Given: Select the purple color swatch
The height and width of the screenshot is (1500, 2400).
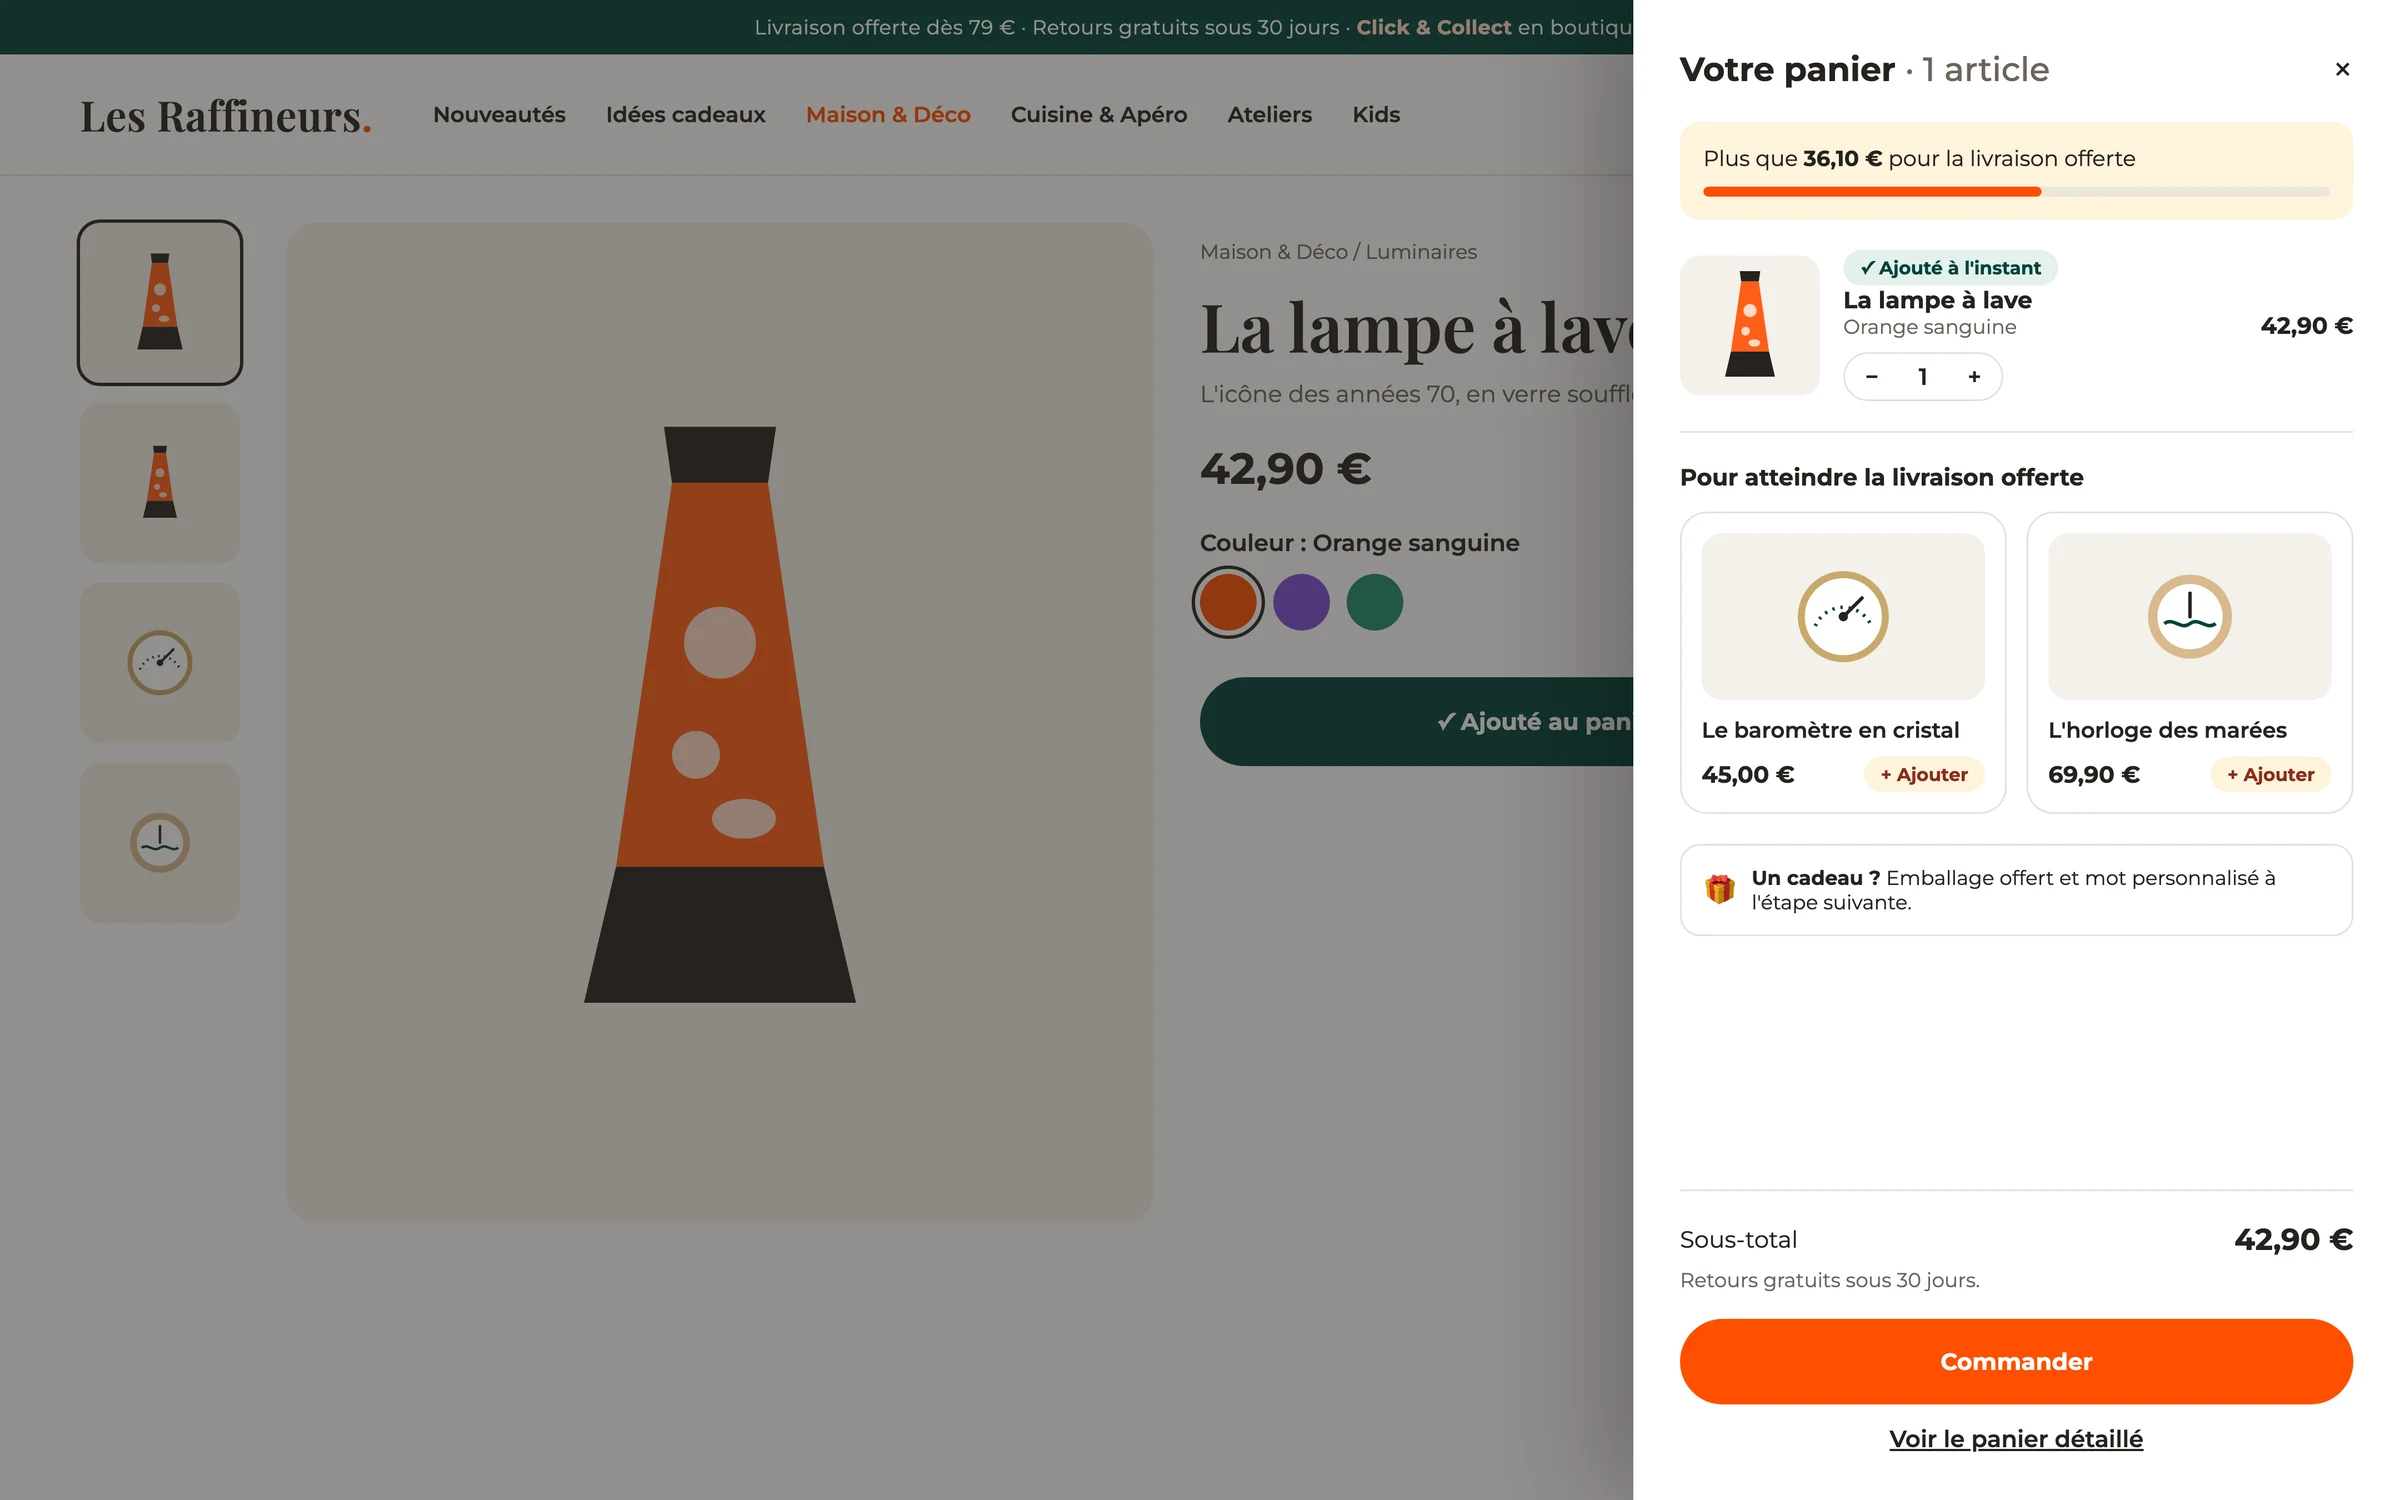Looking at the screenshot, I should coord(1301,602).
